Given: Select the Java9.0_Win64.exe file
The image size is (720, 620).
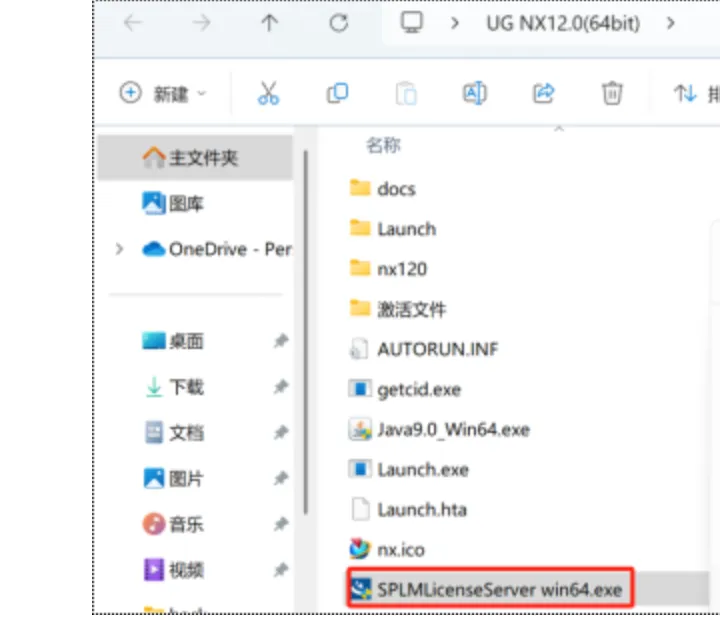Looking at the screenshot, I should [x=439, y=430].
